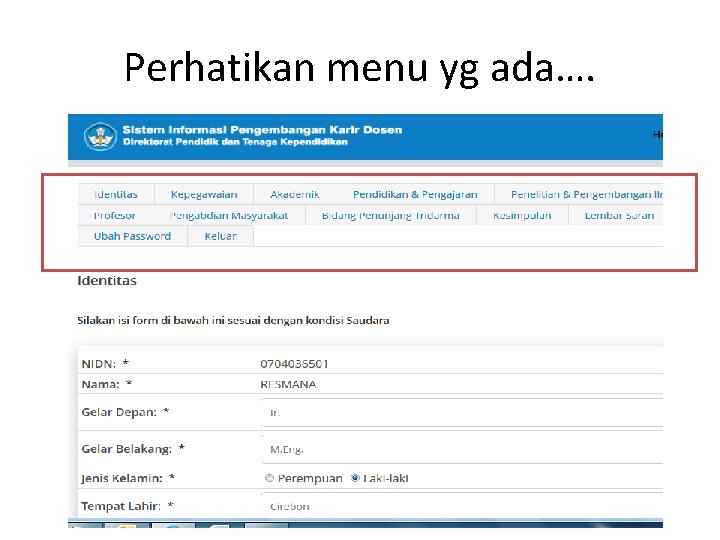This screenshot has height=540, width=720.
Task: Click the Gelar Belakang input field
Action: (x=462, y=449)
